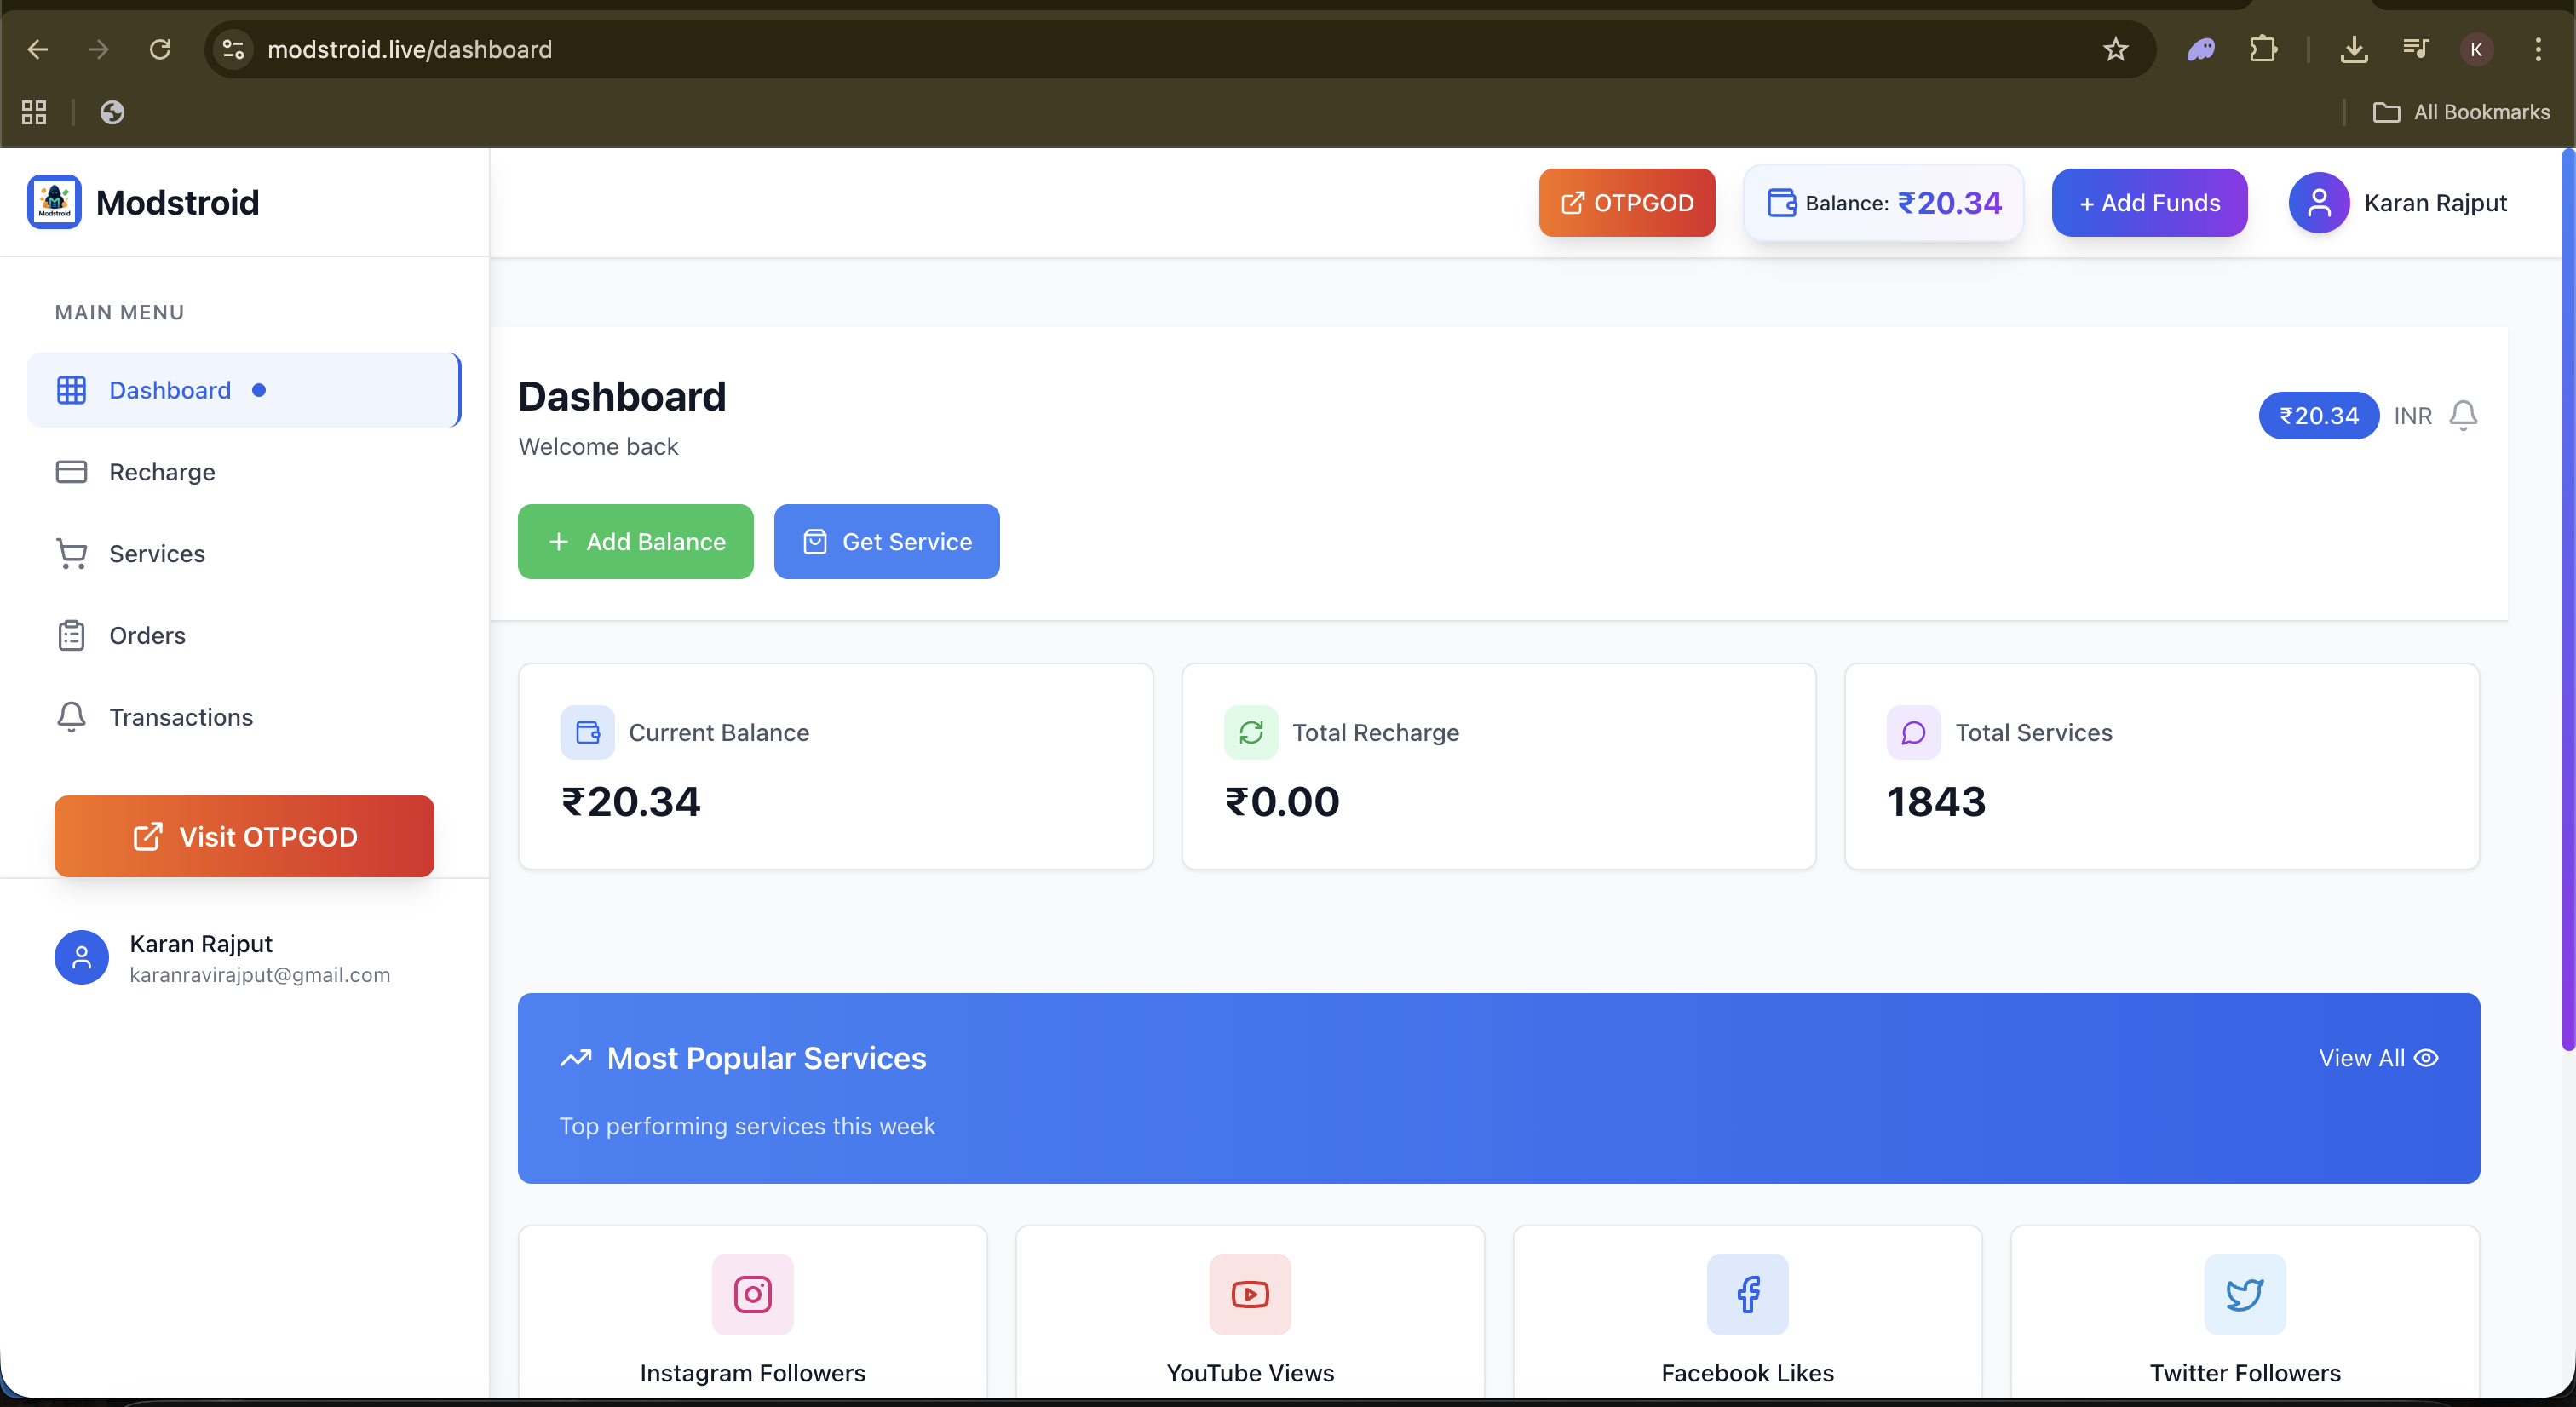
Task: Open Orders menu item
Action: point(244,636)
